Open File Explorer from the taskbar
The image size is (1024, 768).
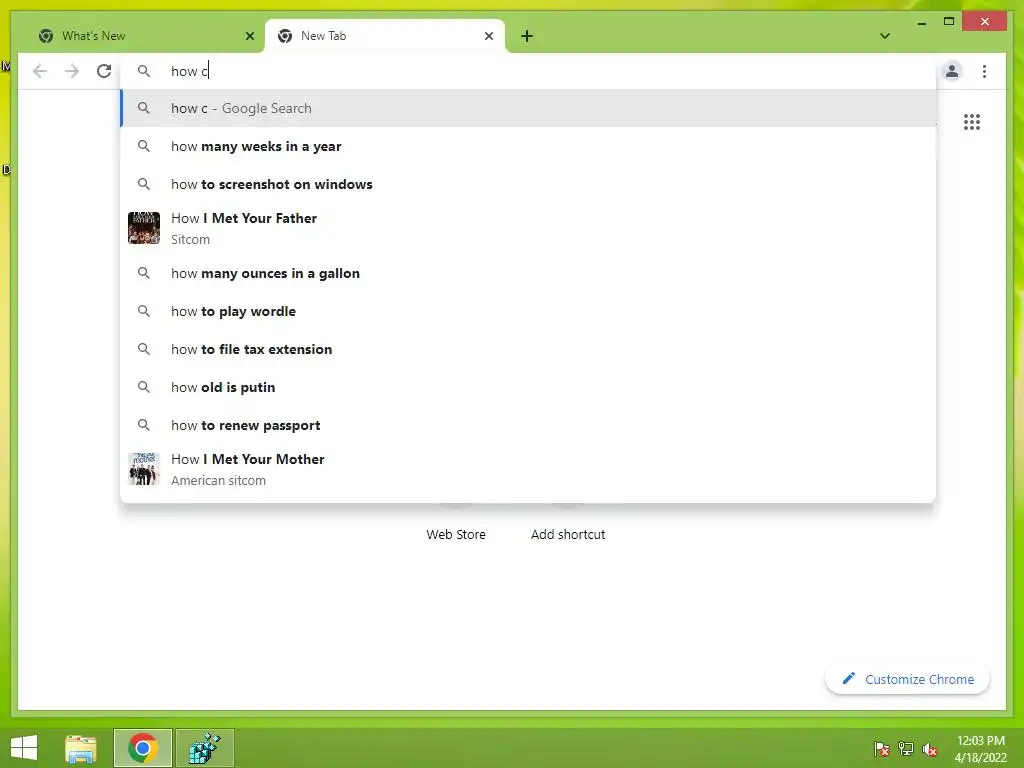[x=81, y=748]
